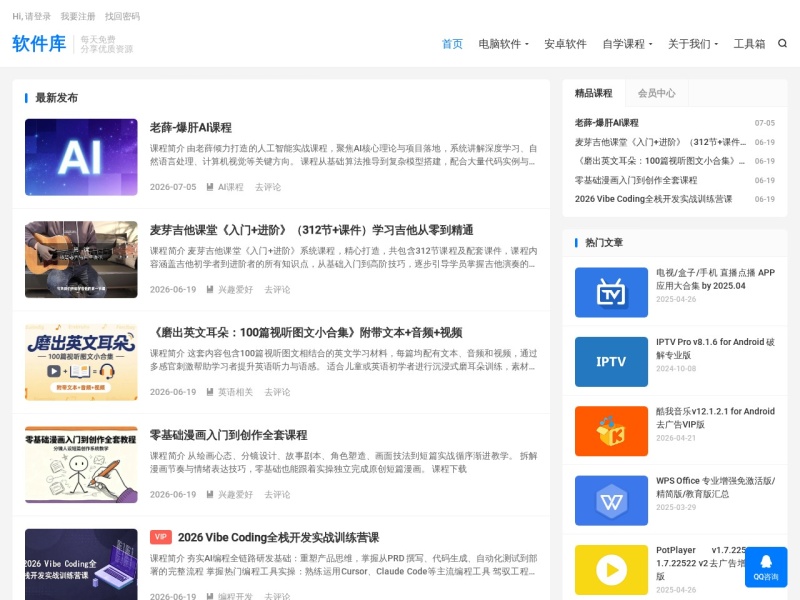Click the 最新发布 section heading

57,97
